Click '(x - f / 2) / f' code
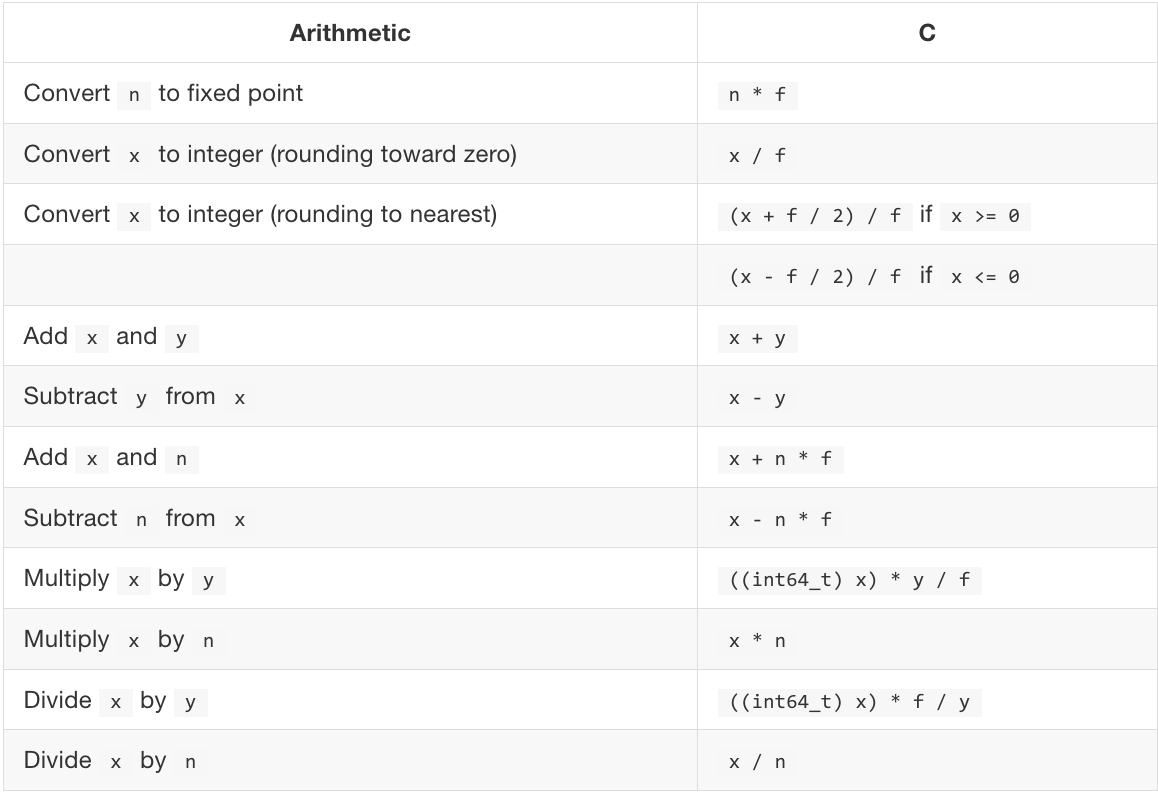The image size is (1158, 792). pos(815,277)
